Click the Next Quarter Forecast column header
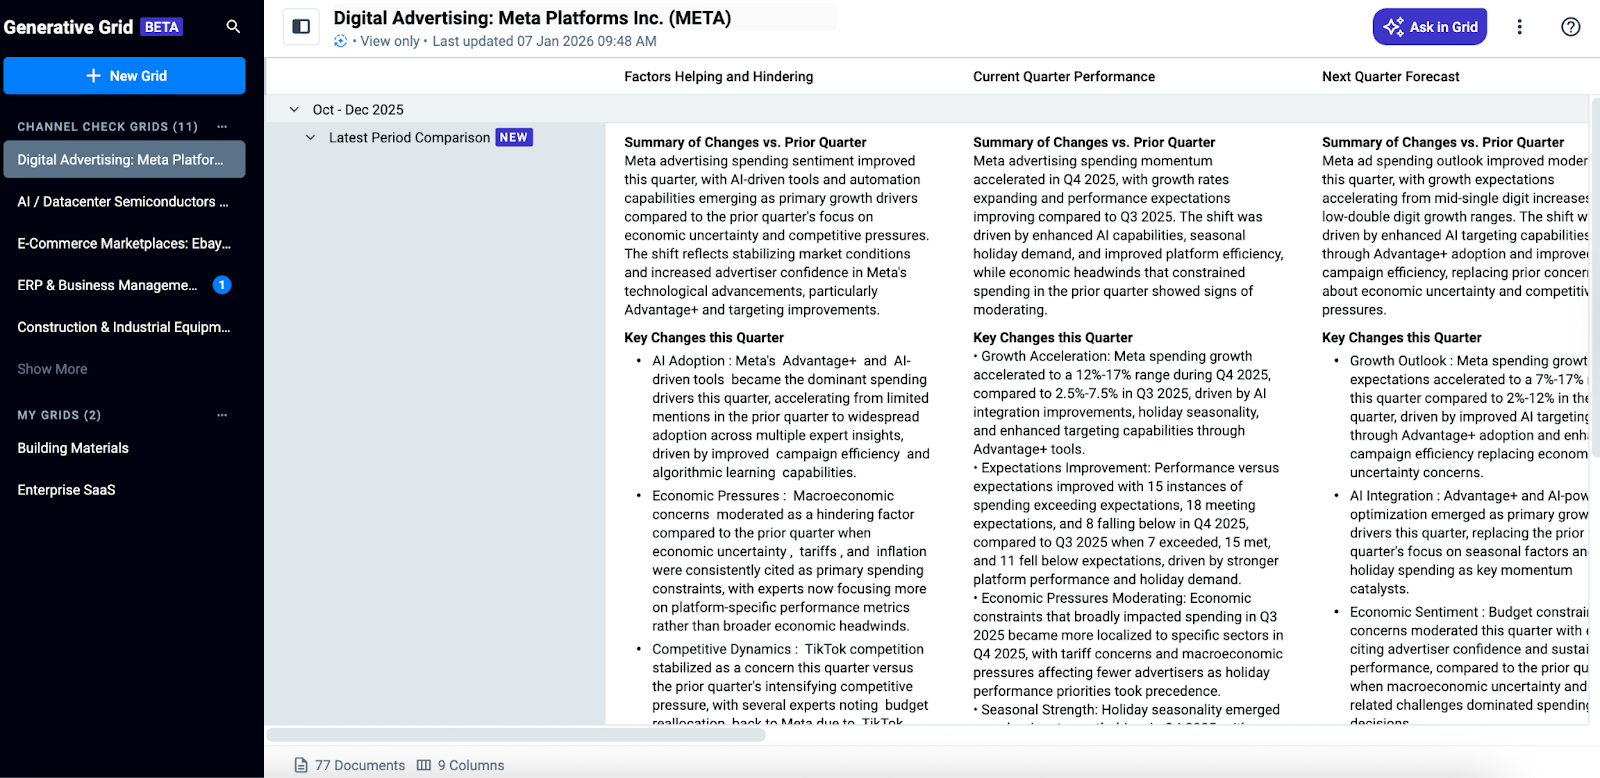The image size is (1600, 778). (1390, 77)
